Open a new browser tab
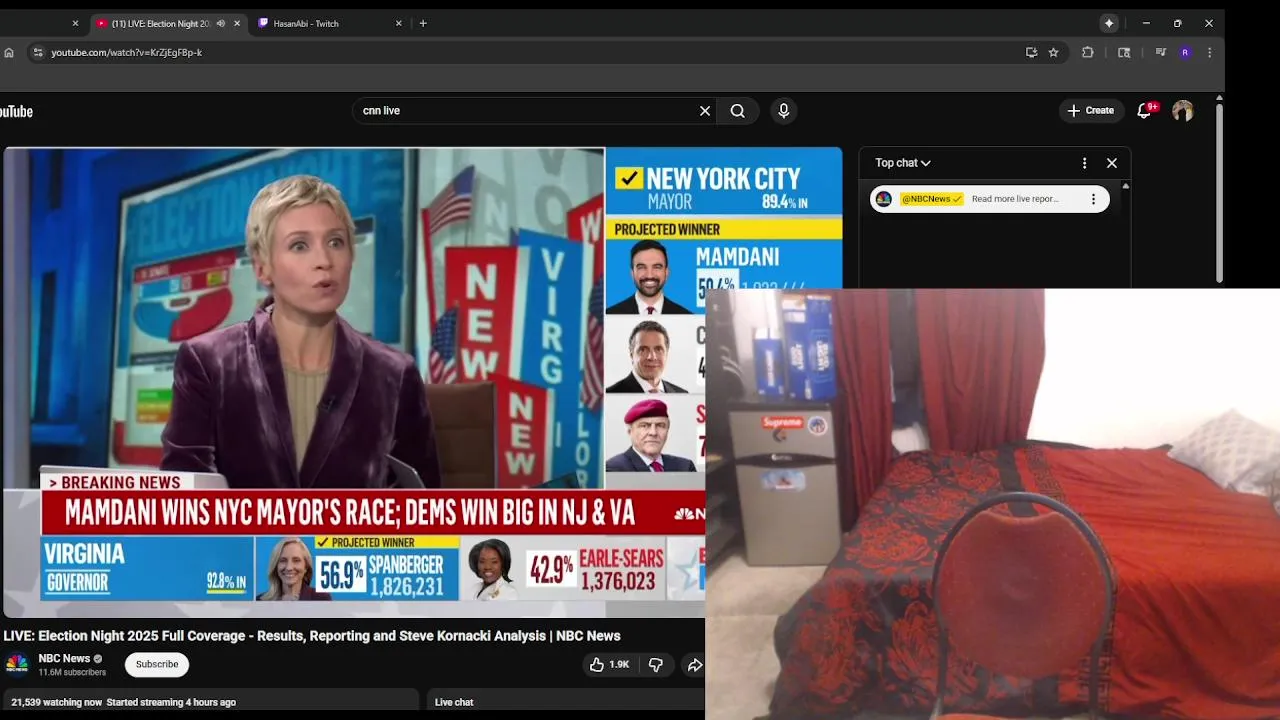Image resolution: width=1280 pixels, height=720 pixels. click(x=423, y=23)
